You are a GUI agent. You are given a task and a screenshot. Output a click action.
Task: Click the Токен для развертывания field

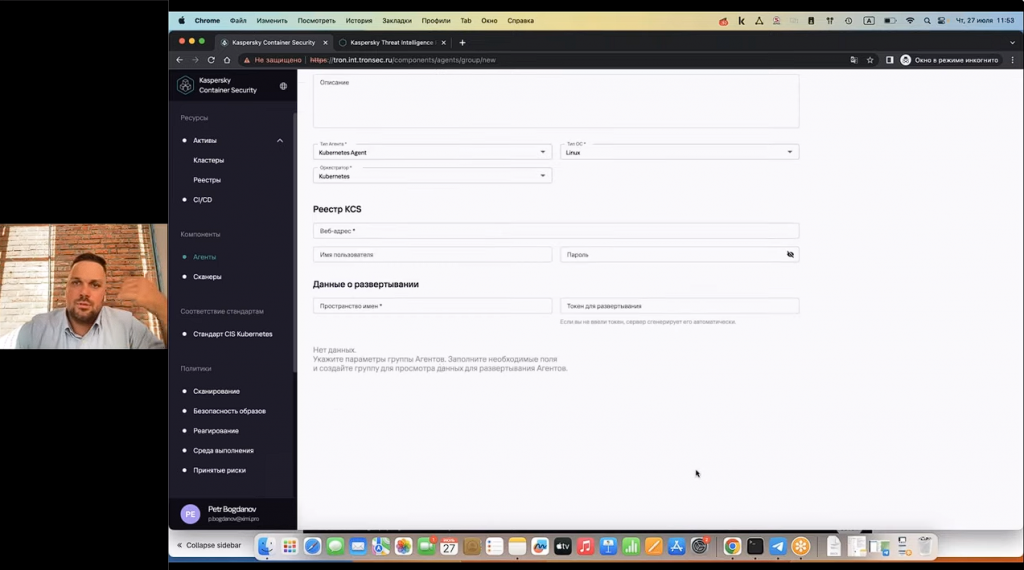[x=679, y=306]
